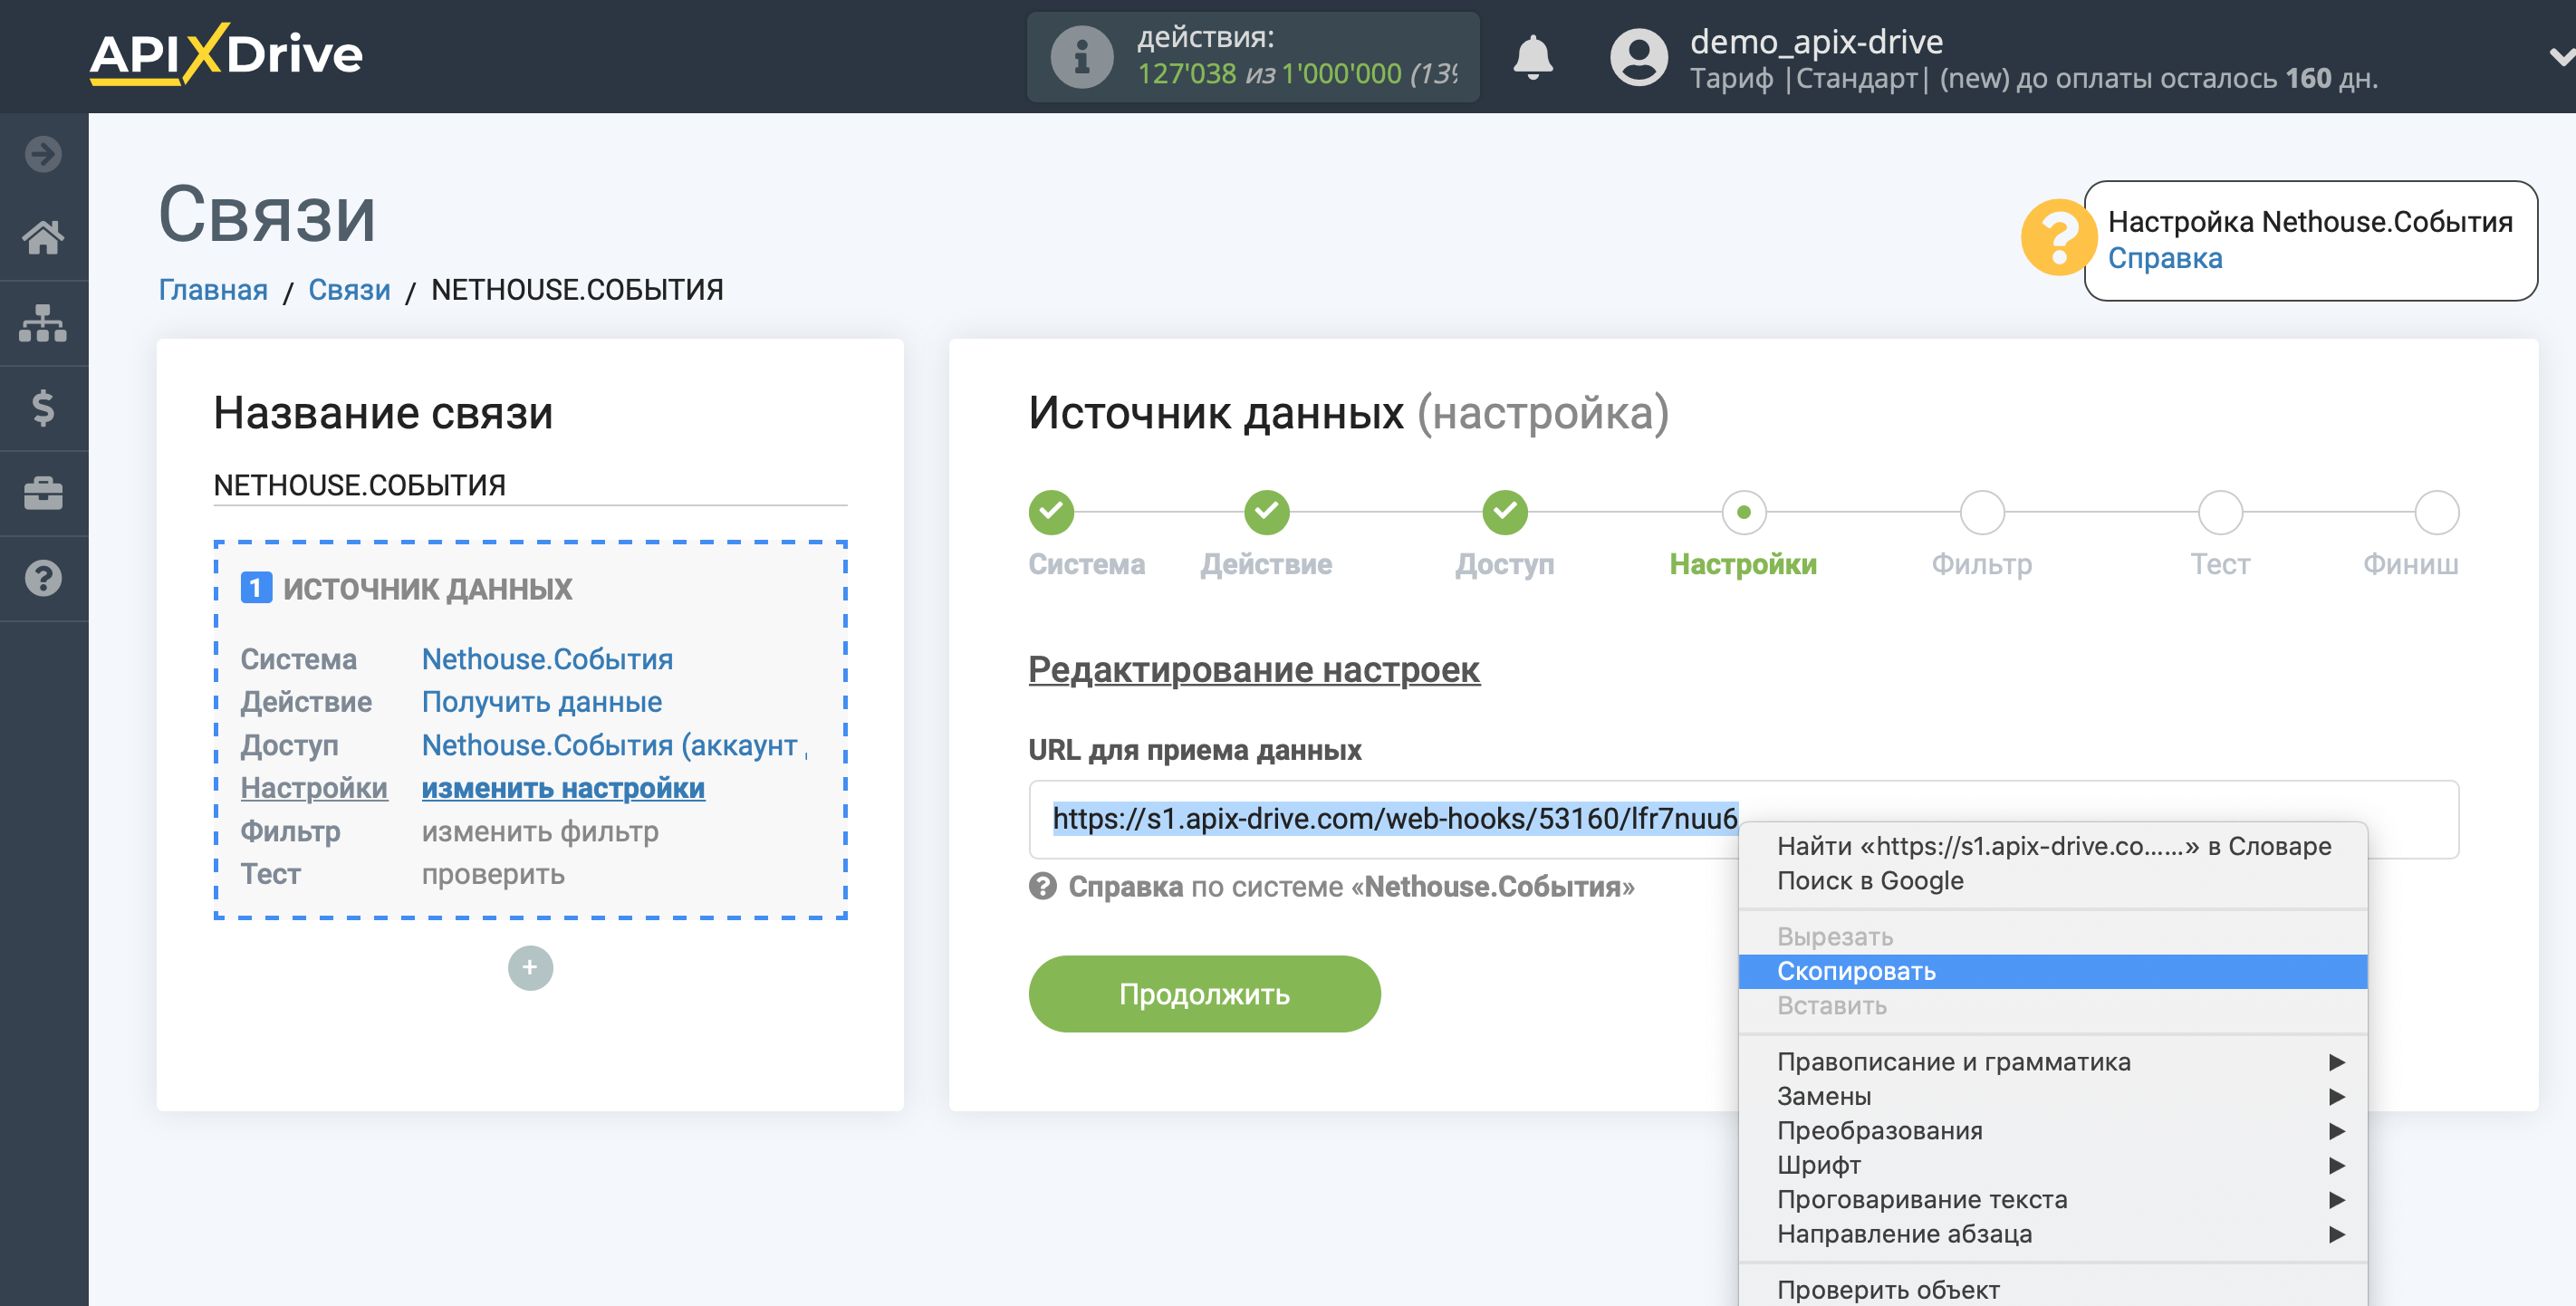This screenshot has height=1306, width=2576.
Task: Expand Преобразования submenu
Action: tap(2053, 1131)
